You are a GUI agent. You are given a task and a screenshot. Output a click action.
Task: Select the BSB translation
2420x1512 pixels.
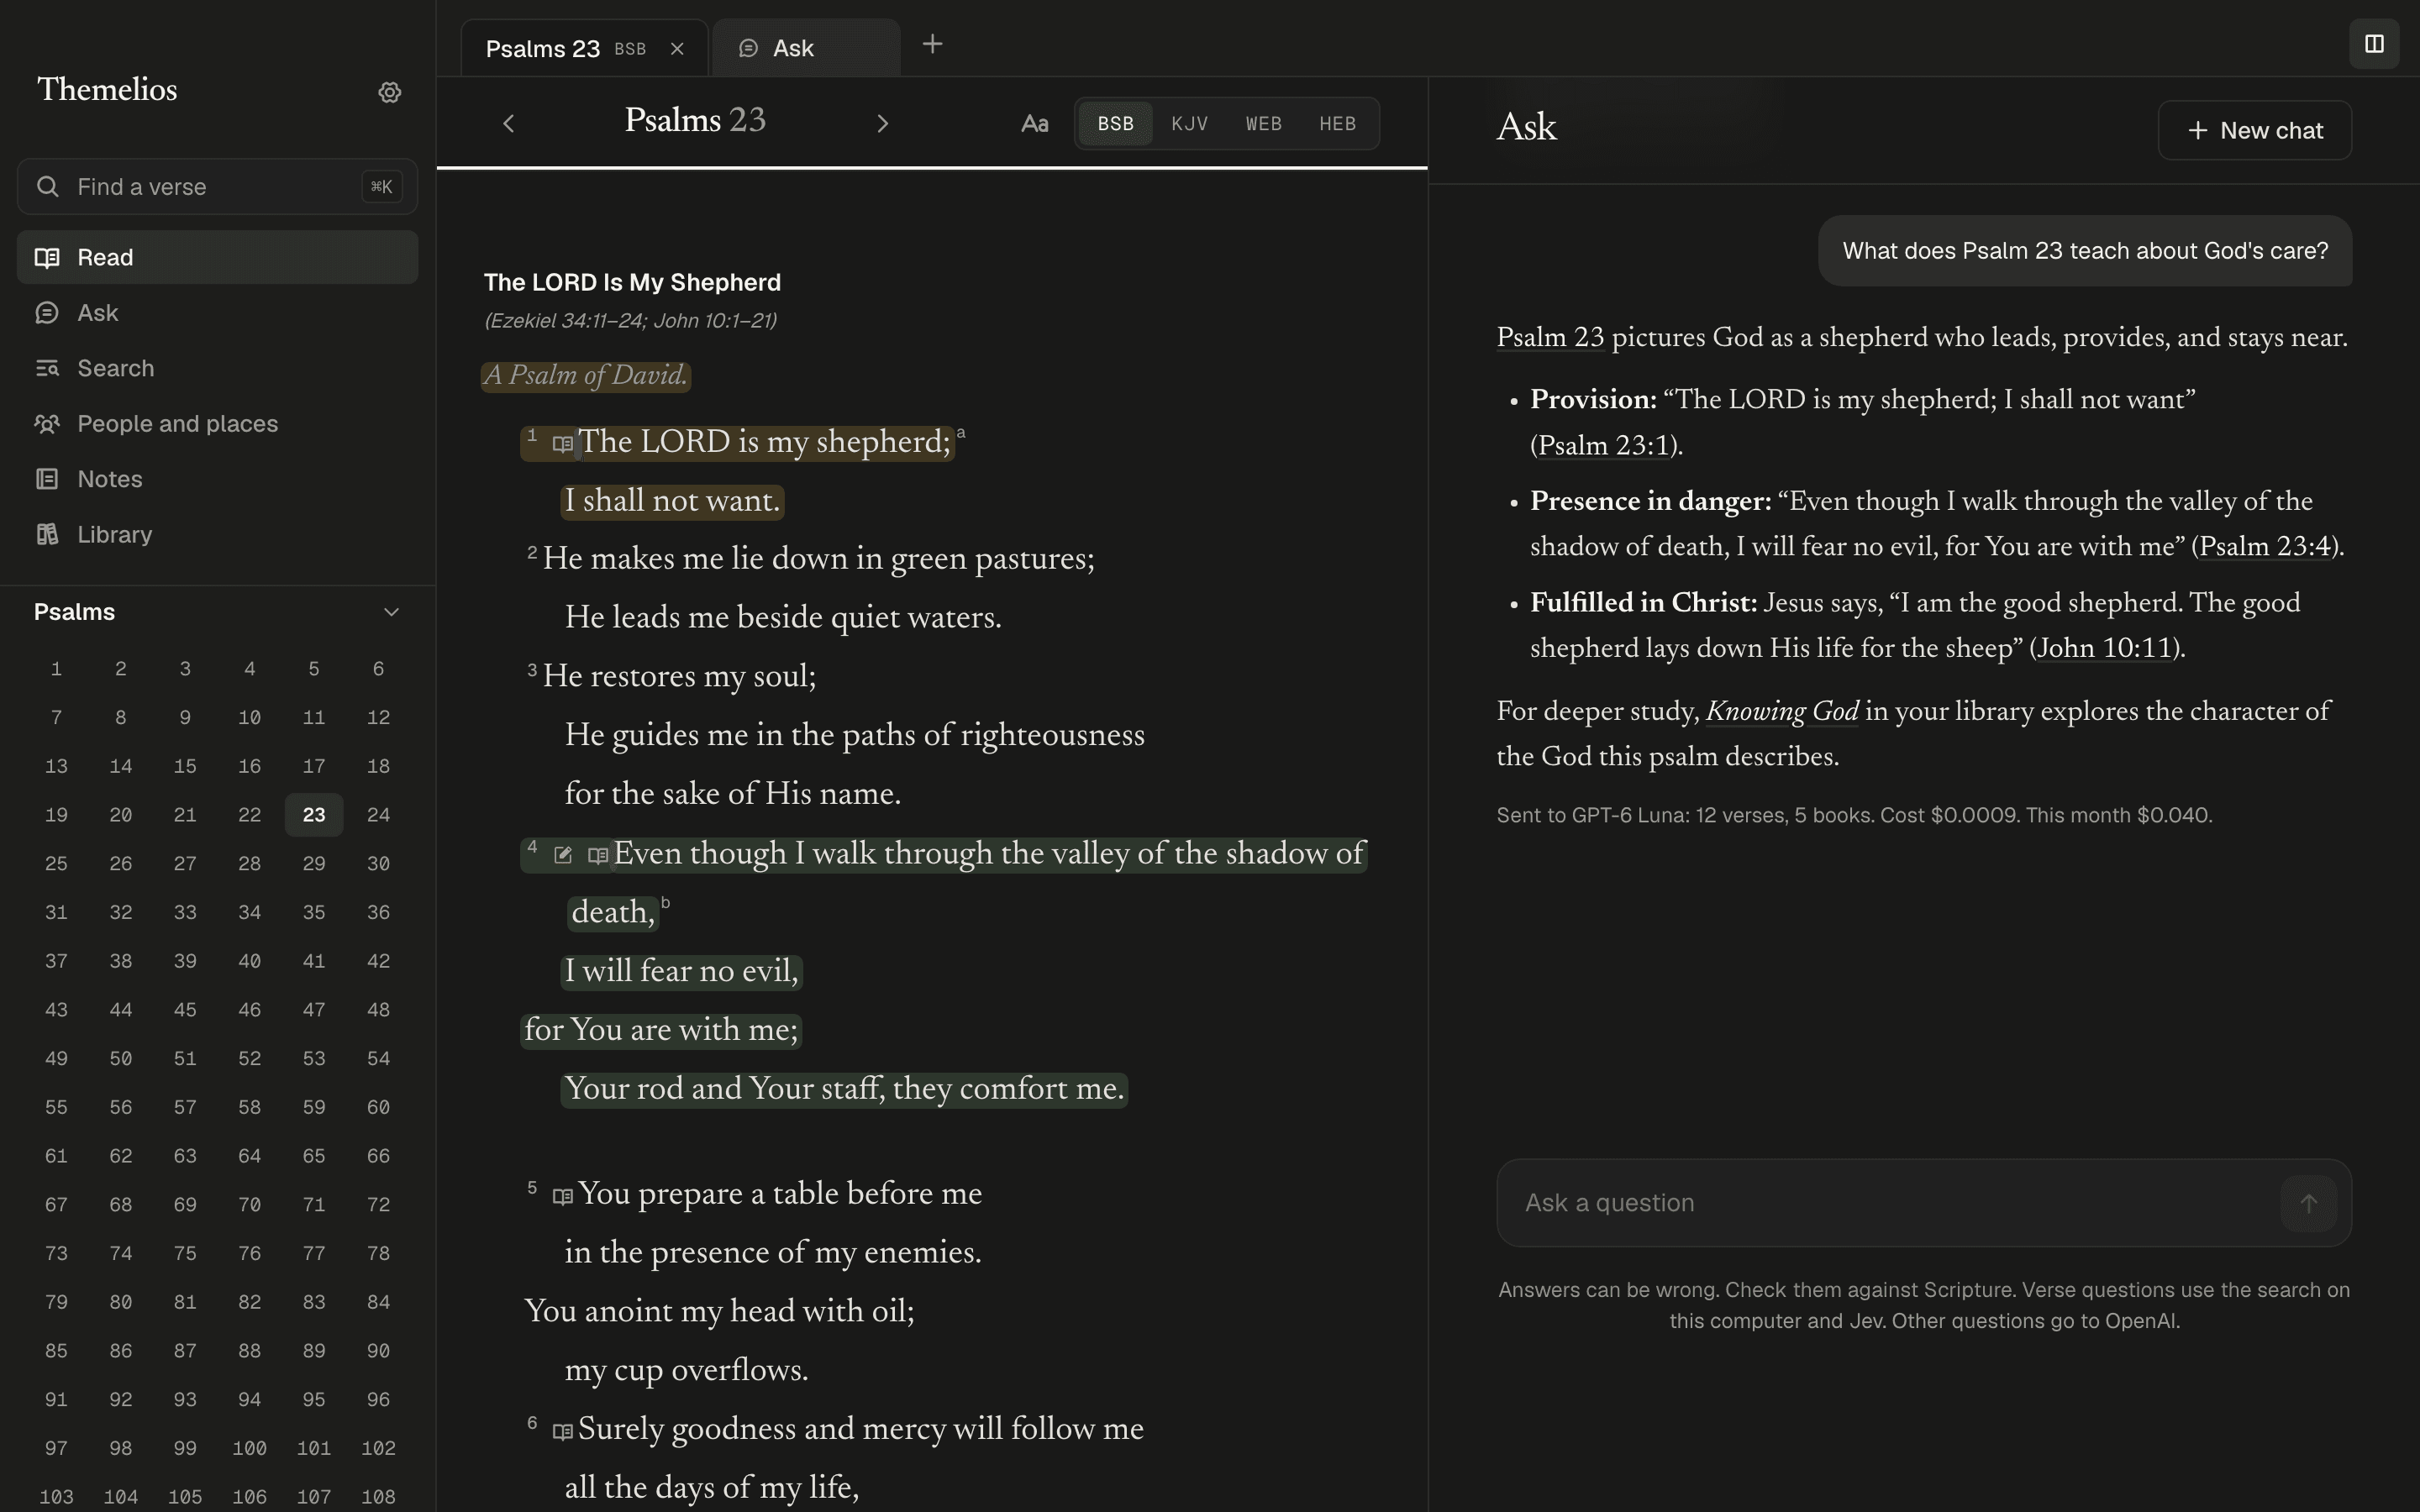1115,124
